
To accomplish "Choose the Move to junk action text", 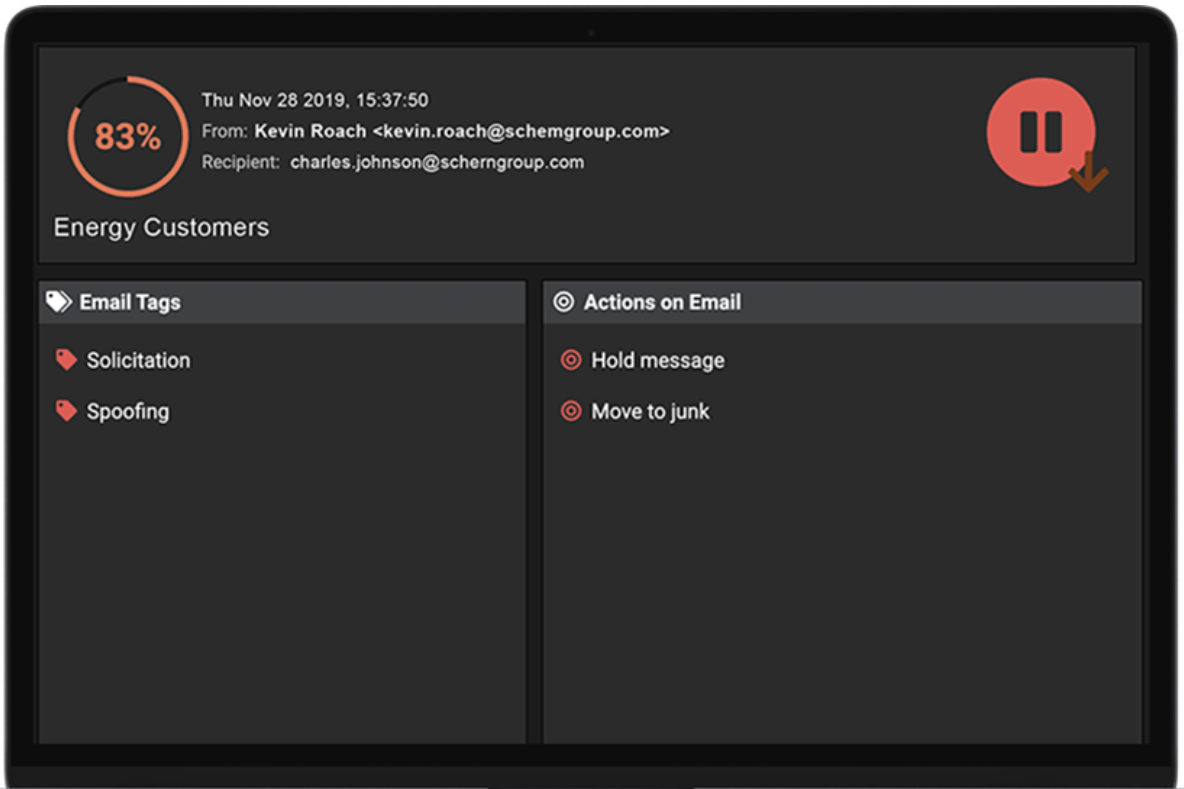I will [650, 411].
